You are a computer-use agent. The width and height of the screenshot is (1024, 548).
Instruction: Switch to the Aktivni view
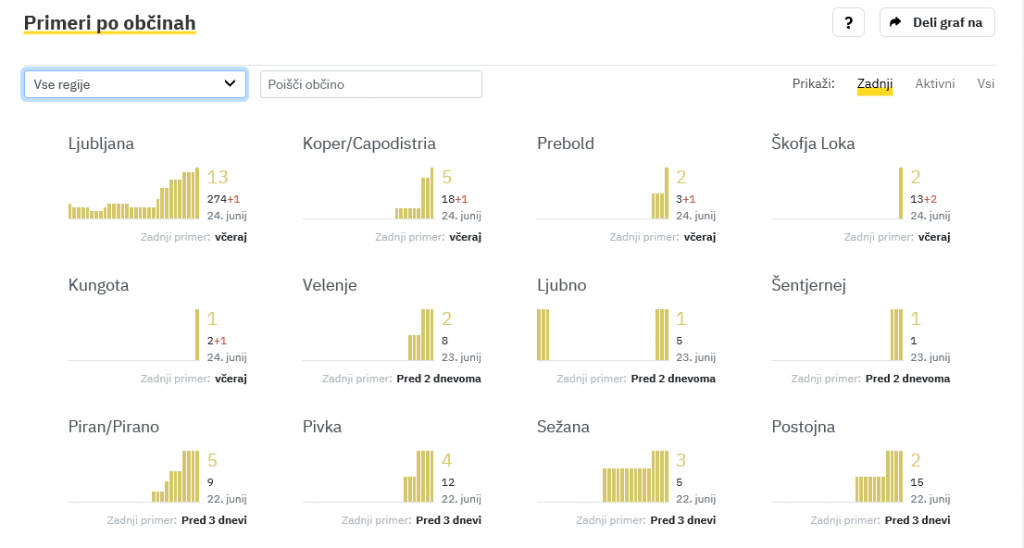pyautogui.click(x=935, y=84)
